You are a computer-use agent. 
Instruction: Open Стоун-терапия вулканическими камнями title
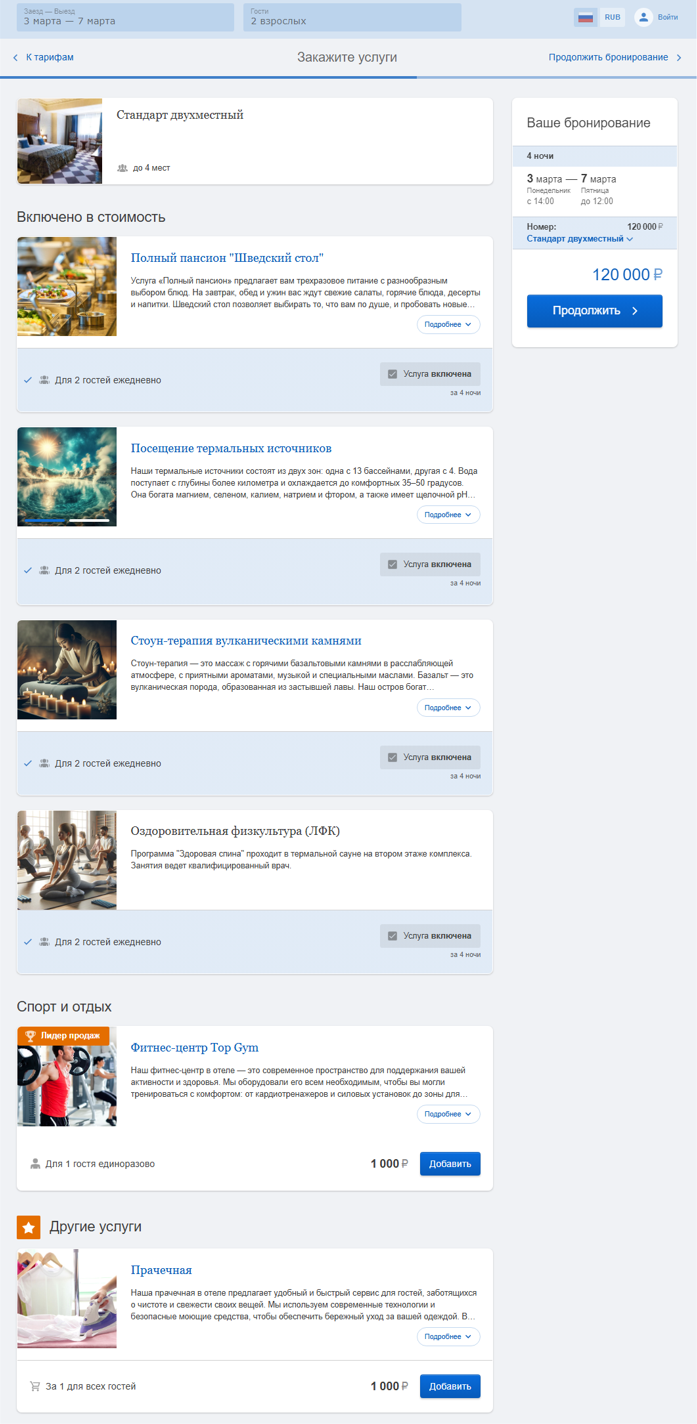pyautogui.click(x=246, y=641)
